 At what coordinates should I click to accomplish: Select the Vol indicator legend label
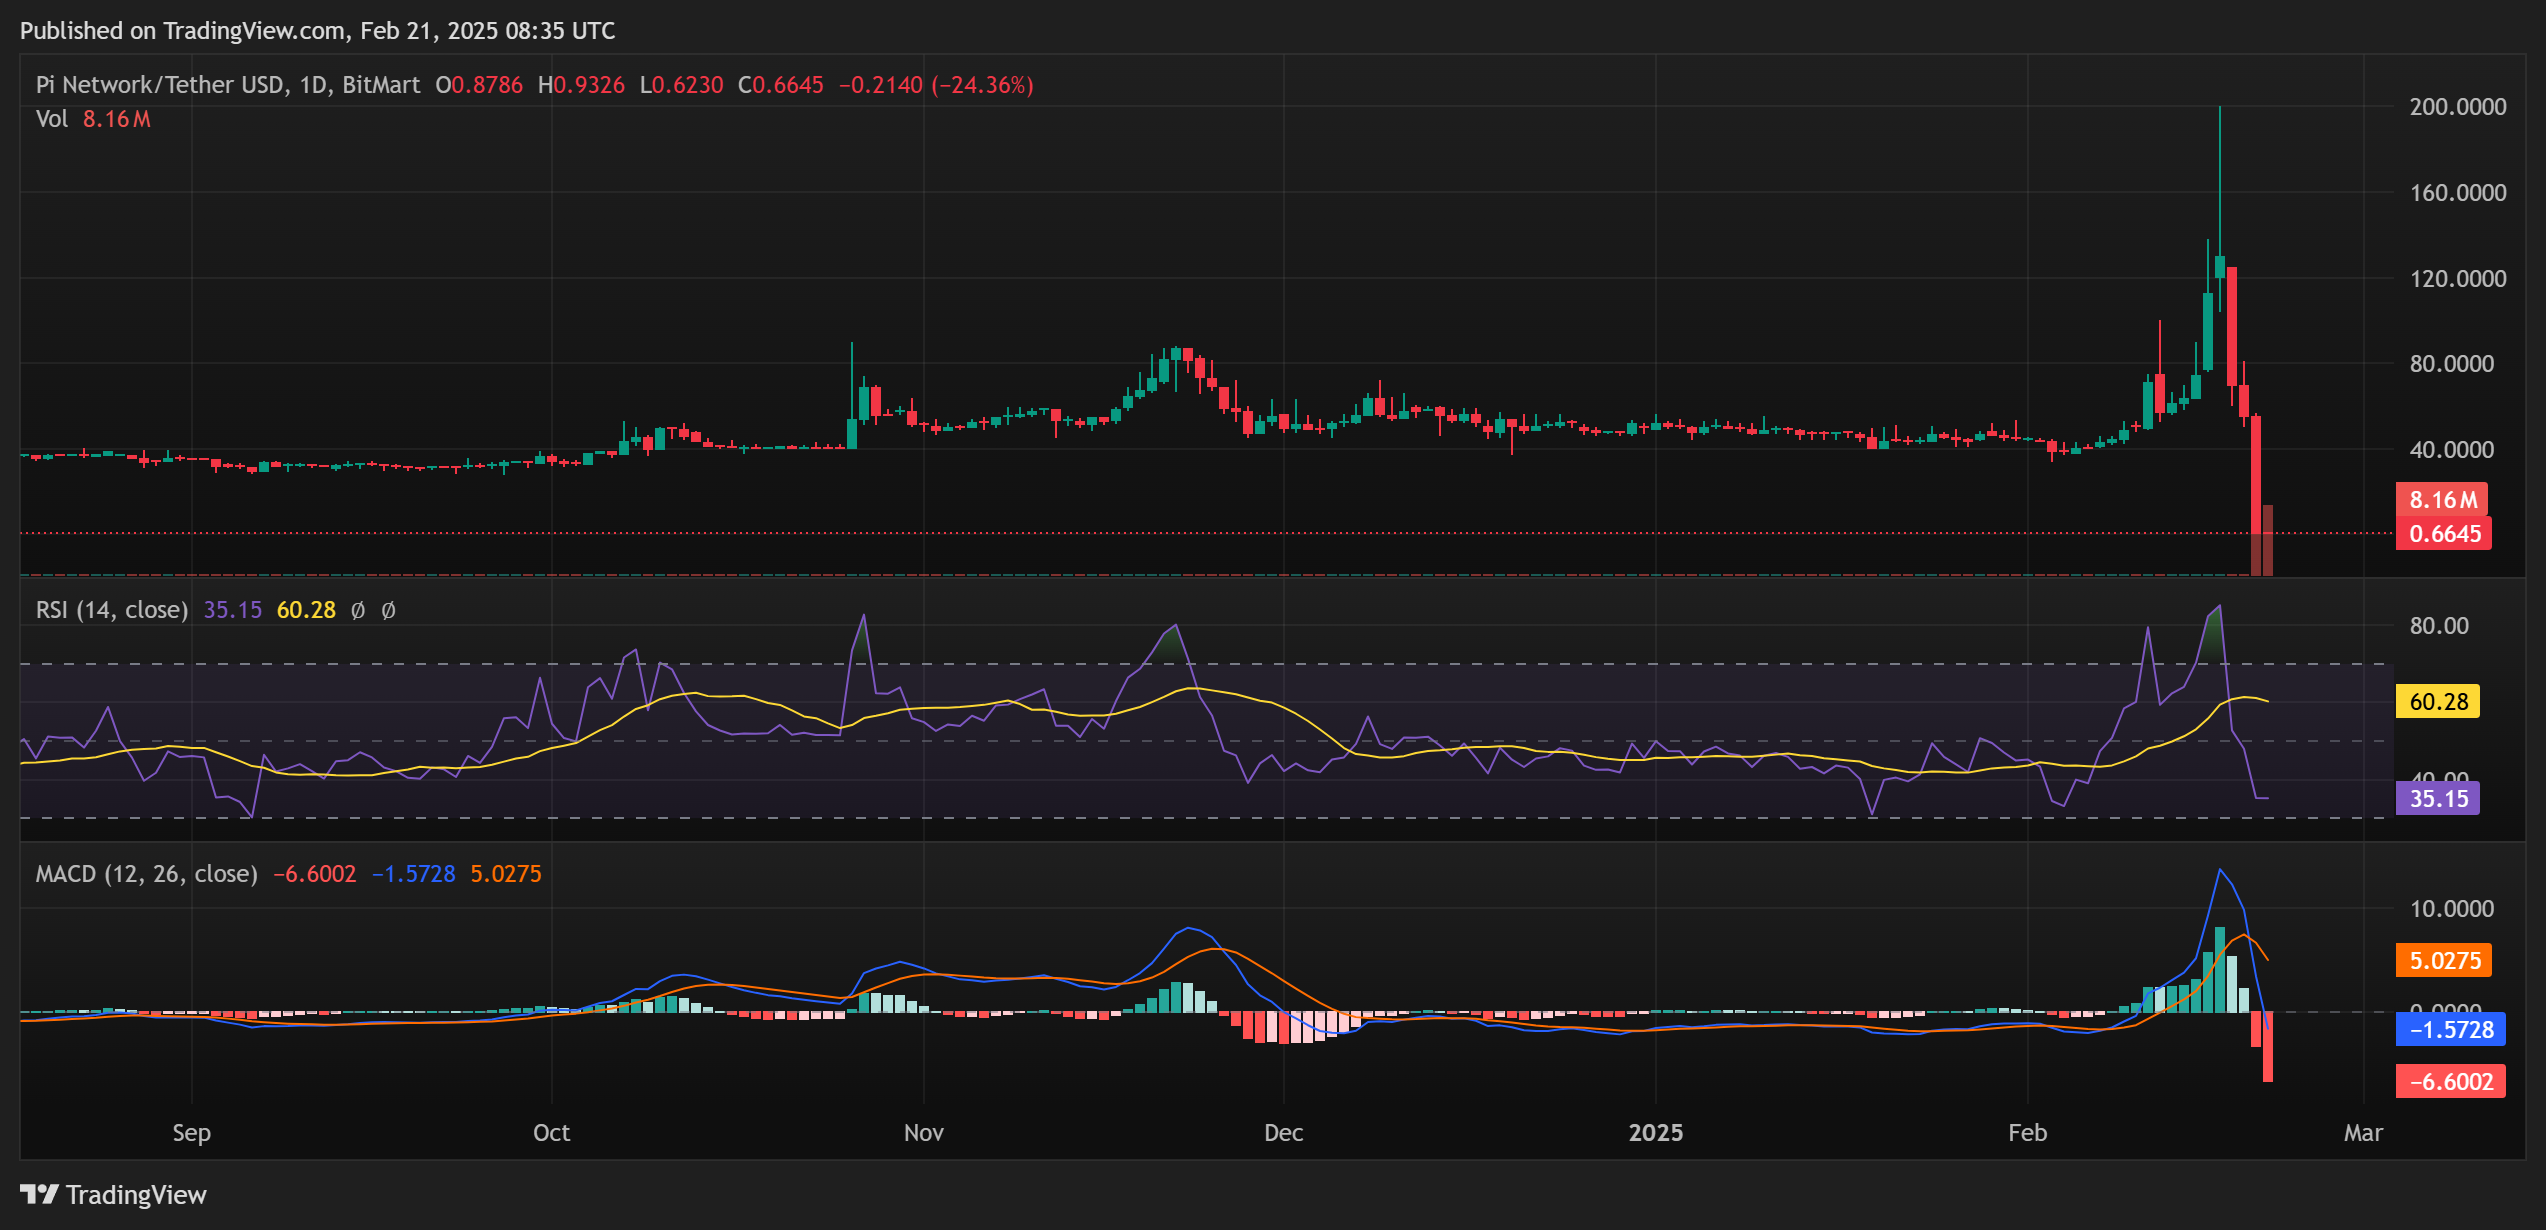[51, 119]
